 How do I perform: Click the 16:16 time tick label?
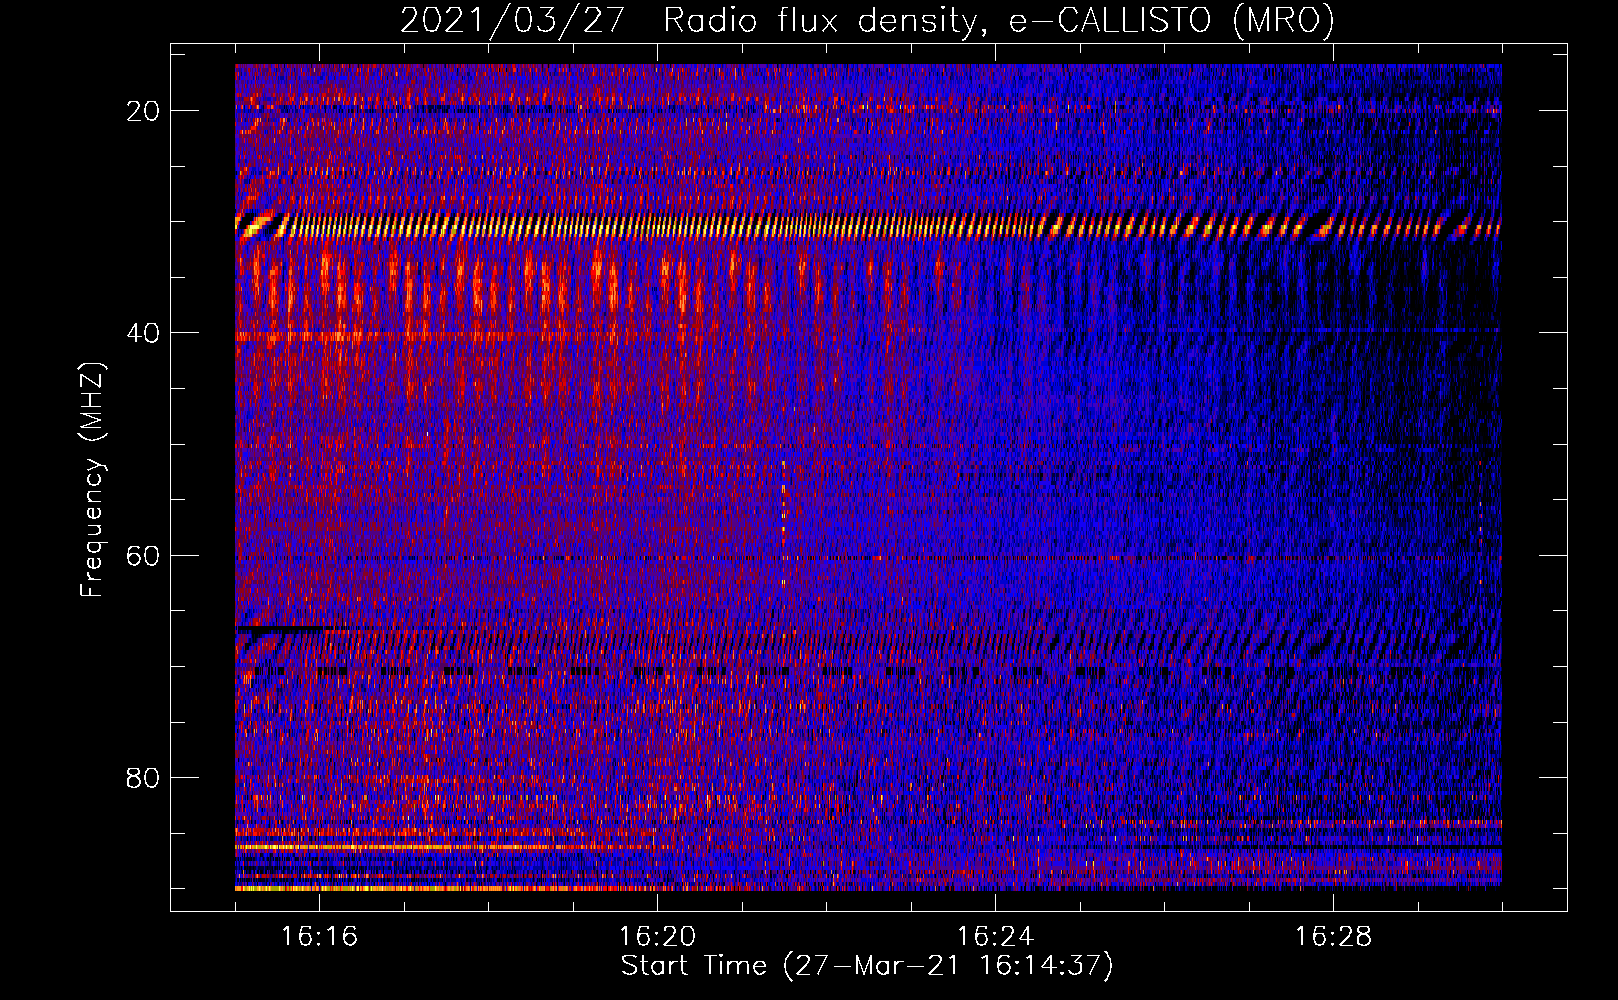point(319,937)
